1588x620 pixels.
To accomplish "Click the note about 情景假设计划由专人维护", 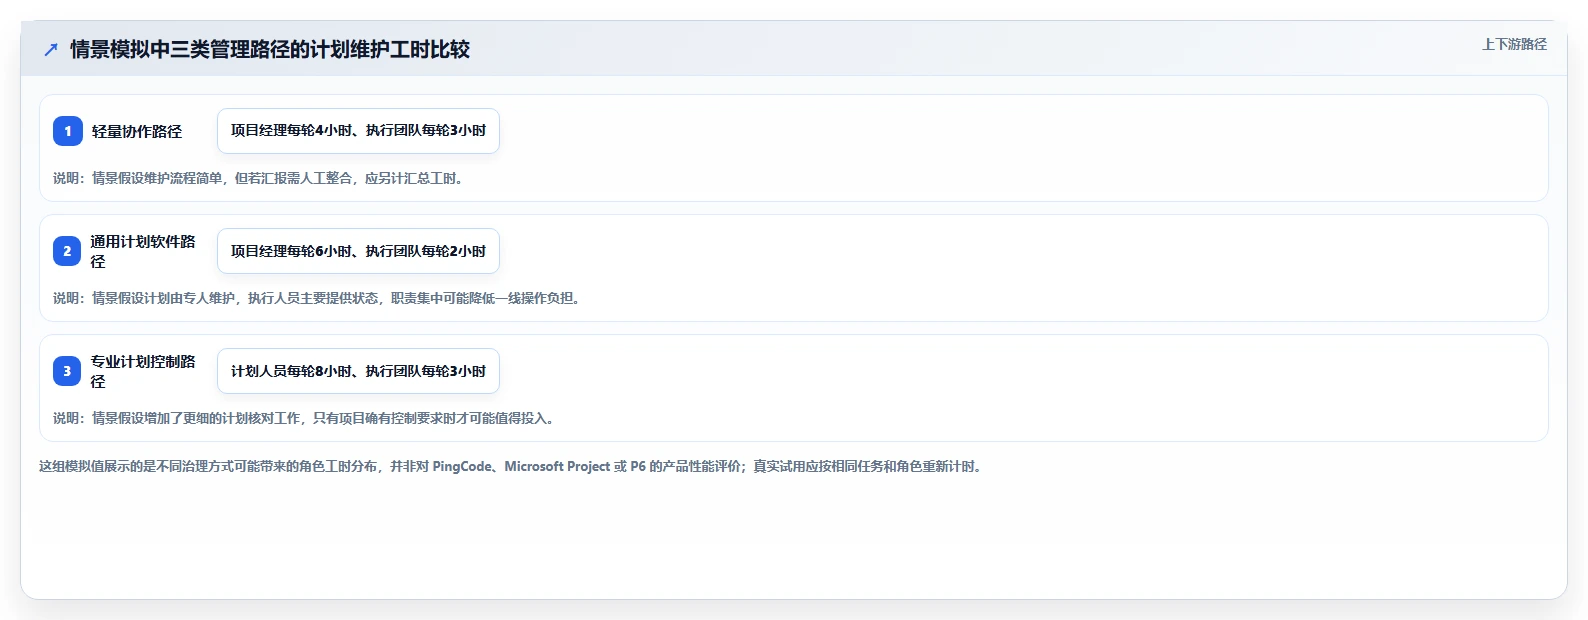I will coord(317,298).
